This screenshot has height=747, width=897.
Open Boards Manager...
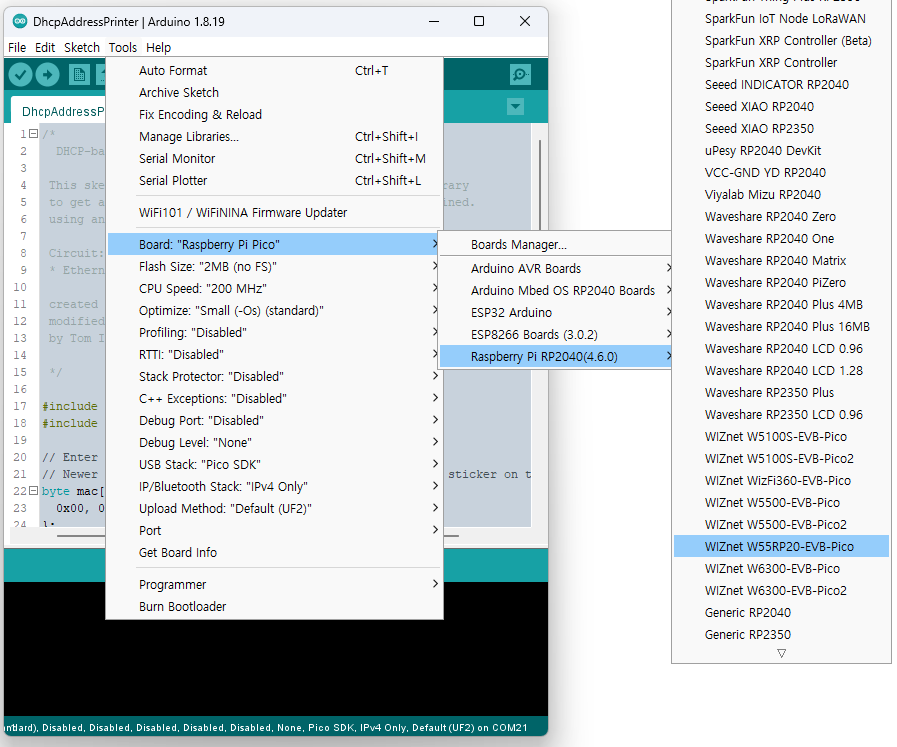[x=555, y=245]
